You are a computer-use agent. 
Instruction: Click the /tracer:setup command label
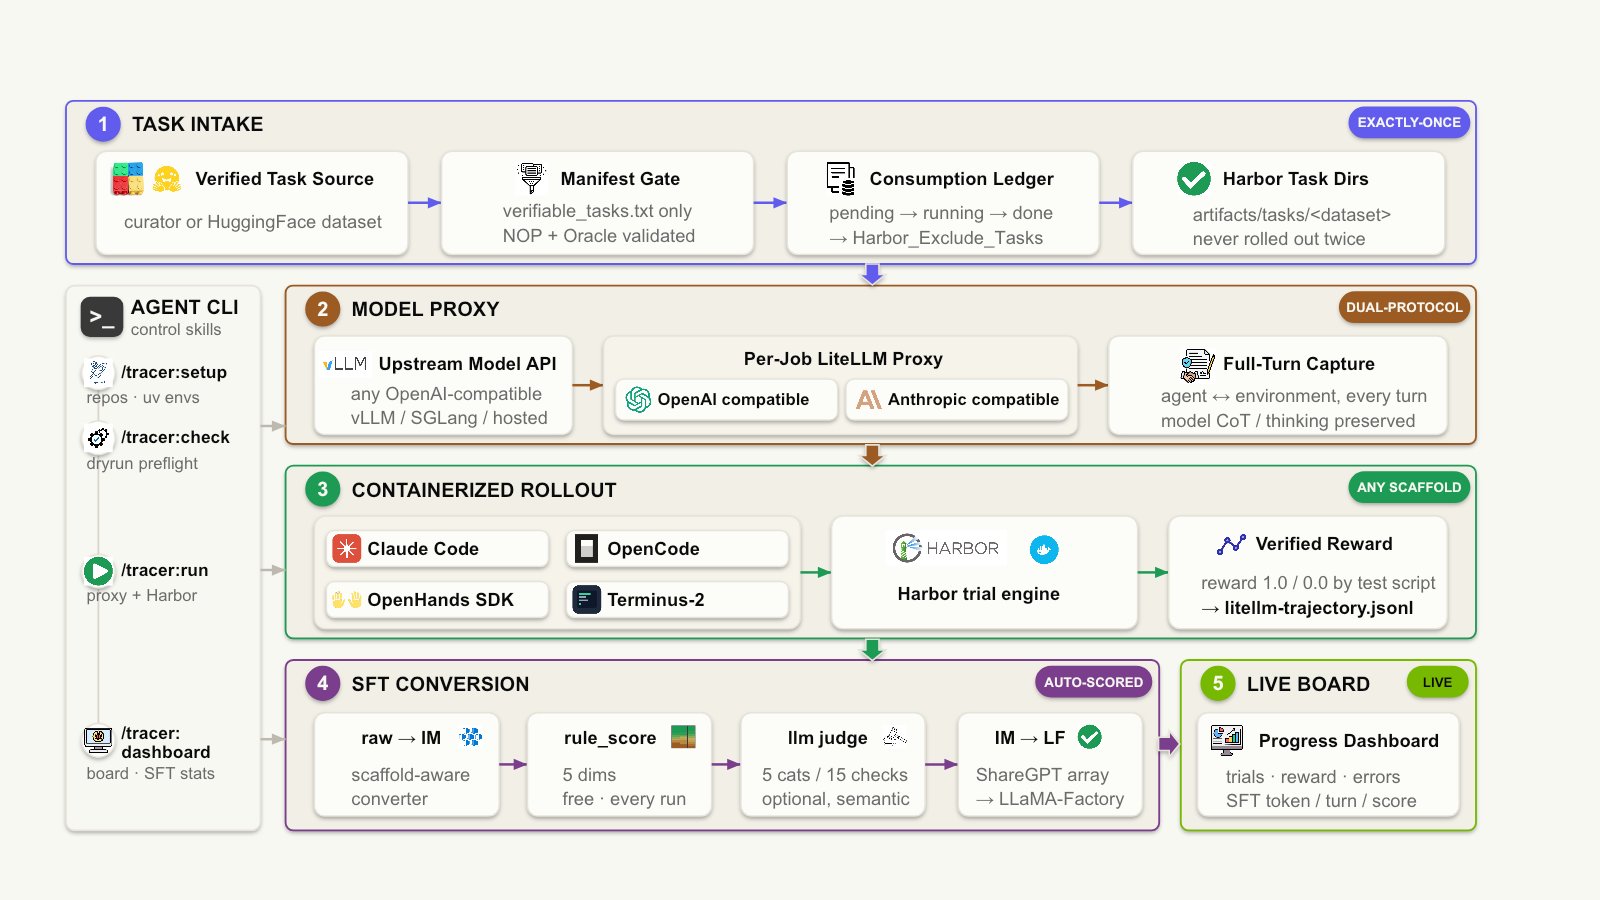(x=174, y=372)
